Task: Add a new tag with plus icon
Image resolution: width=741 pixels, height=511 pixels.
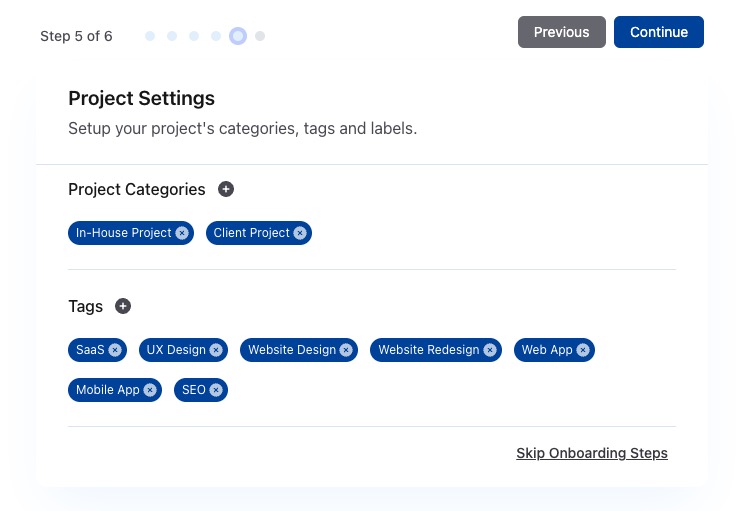Action: (123, 306)
